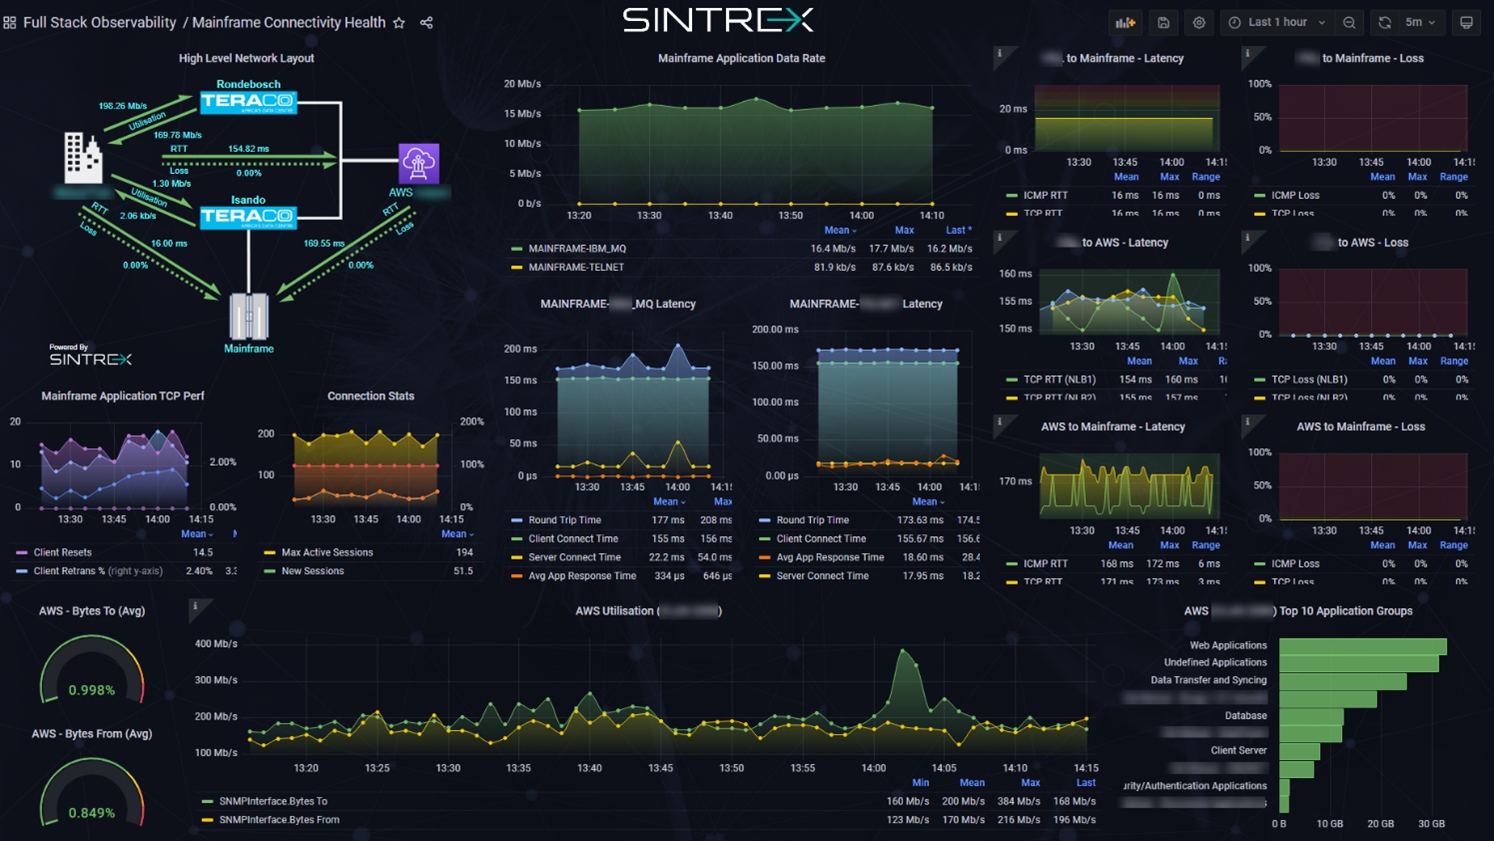This screenshot has width=1494, height=841.
Task: Click the Database bar in Top 10 Application Groups
Action: [1311, 717]
